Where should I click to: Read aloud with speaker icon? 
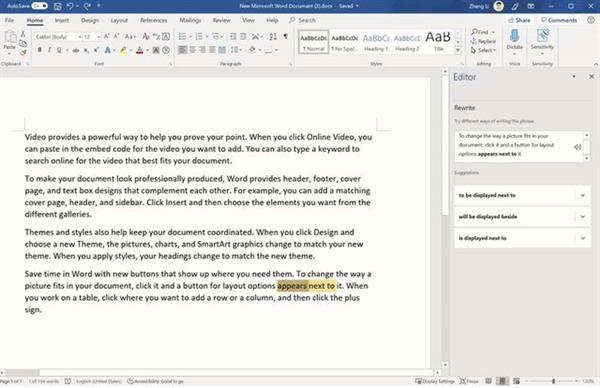[577, 147]
